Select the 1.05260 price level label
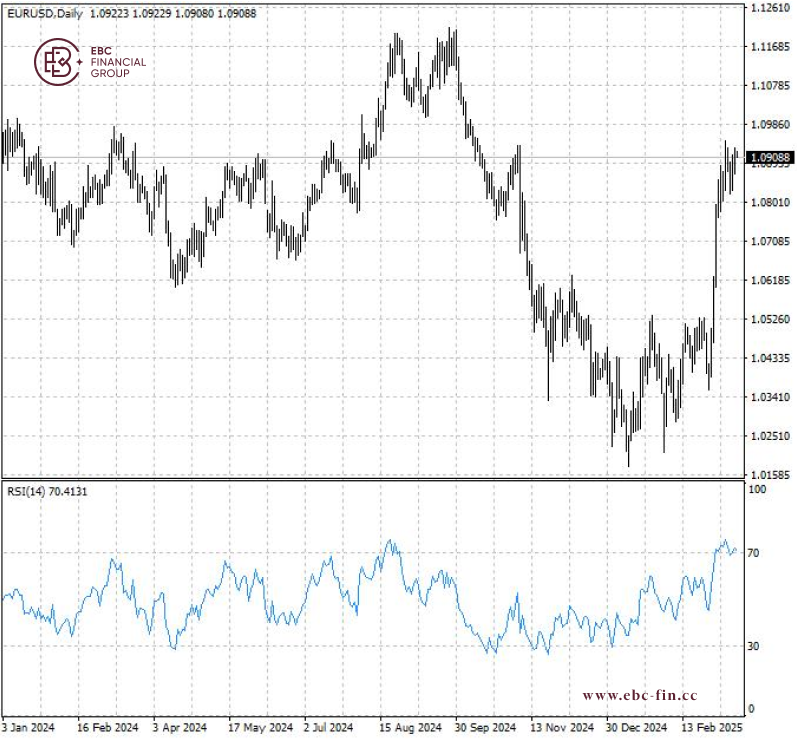The width and height of the screenshot is (797, 740). 770,320
